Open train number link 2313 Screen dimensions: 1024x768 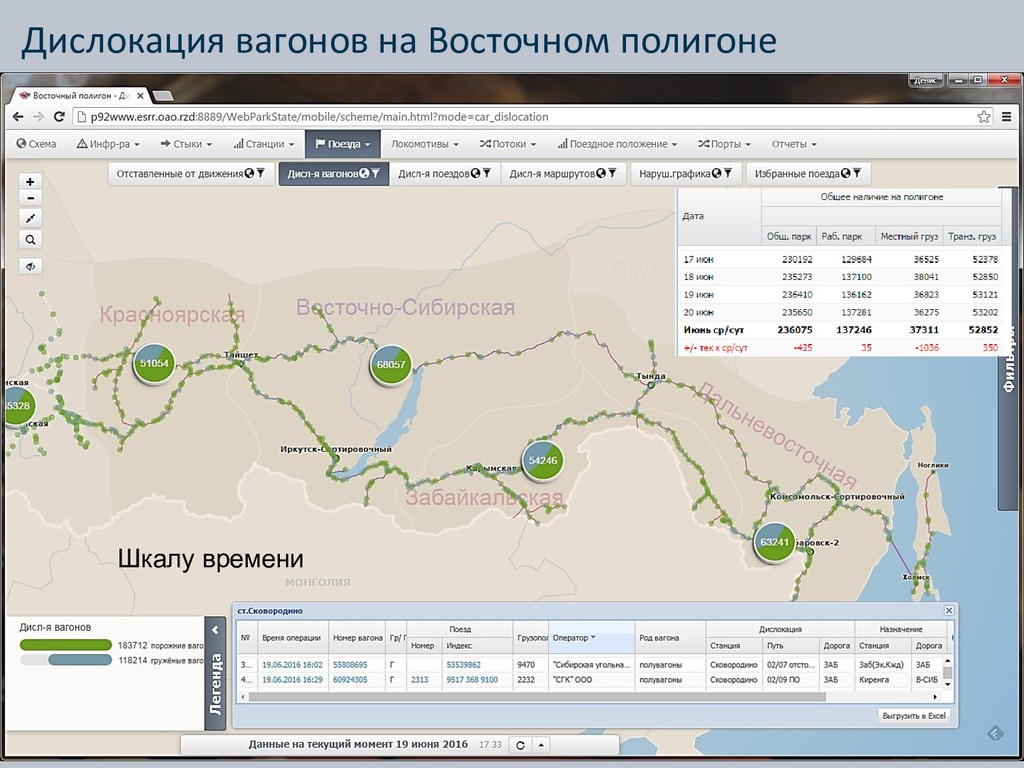419,680
